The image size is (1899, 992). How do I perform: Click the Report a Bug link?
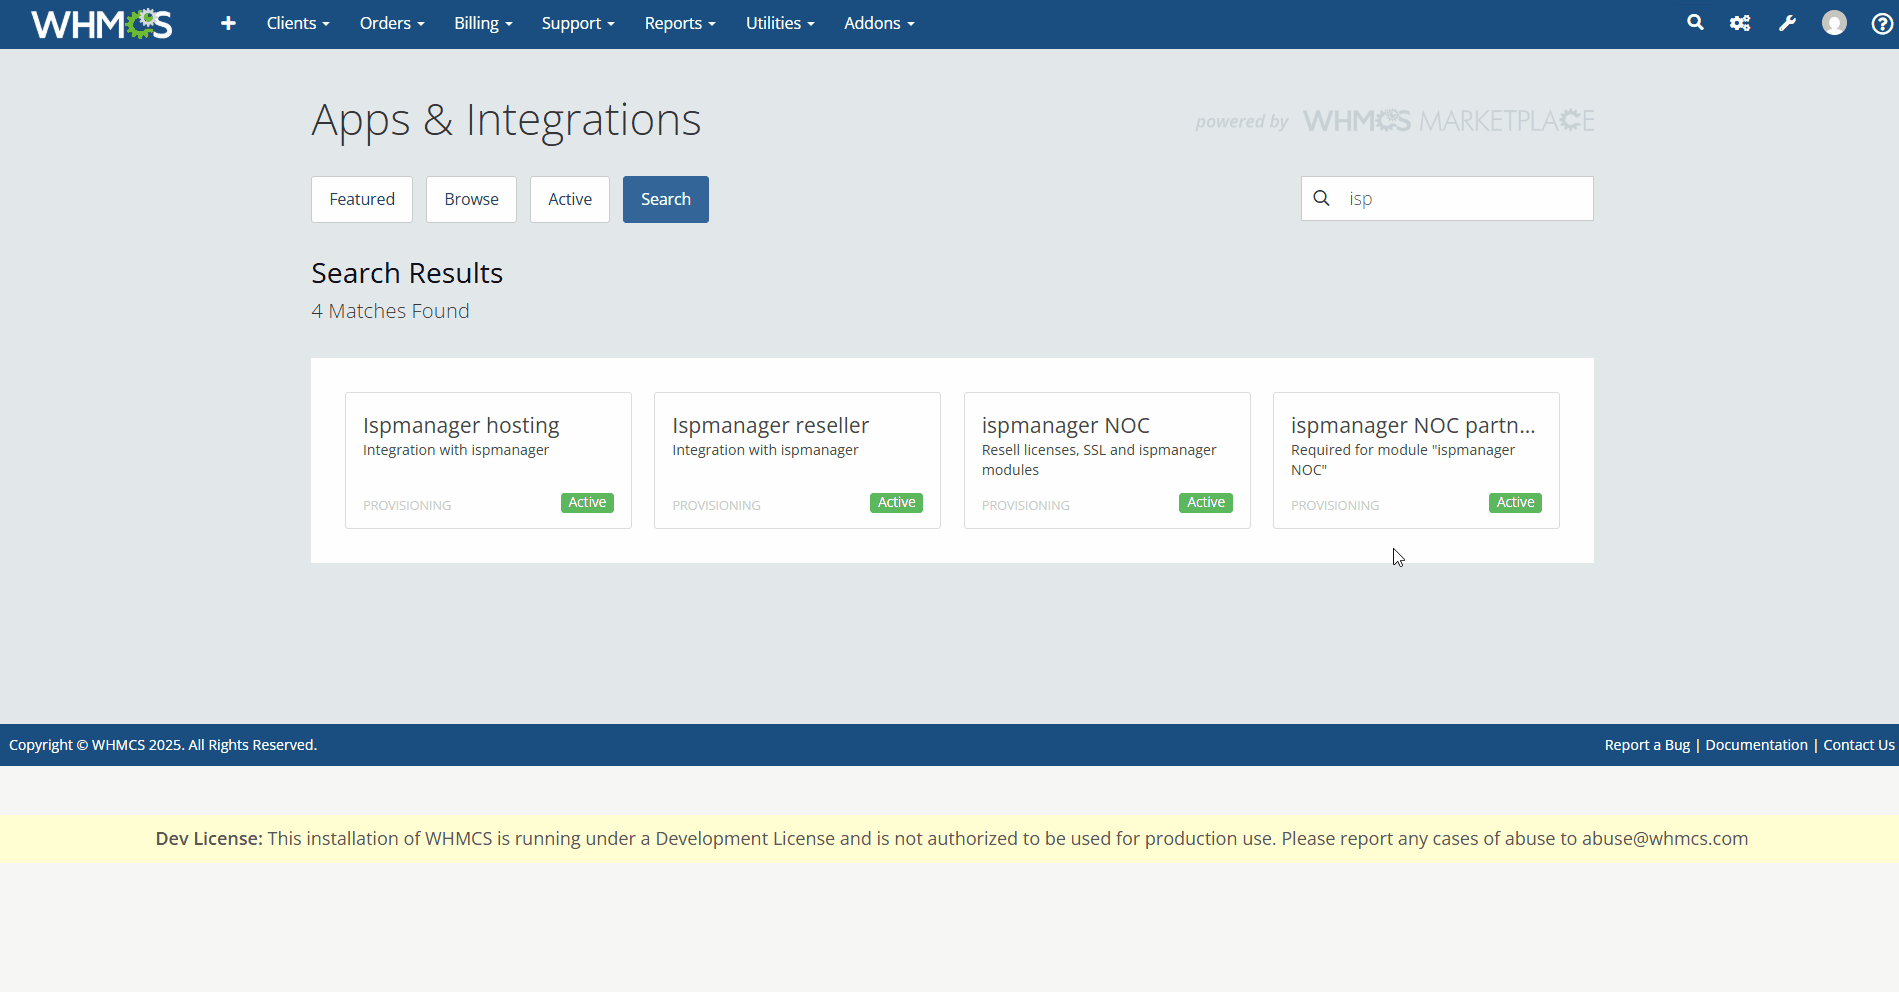(x=1647, y=745)
